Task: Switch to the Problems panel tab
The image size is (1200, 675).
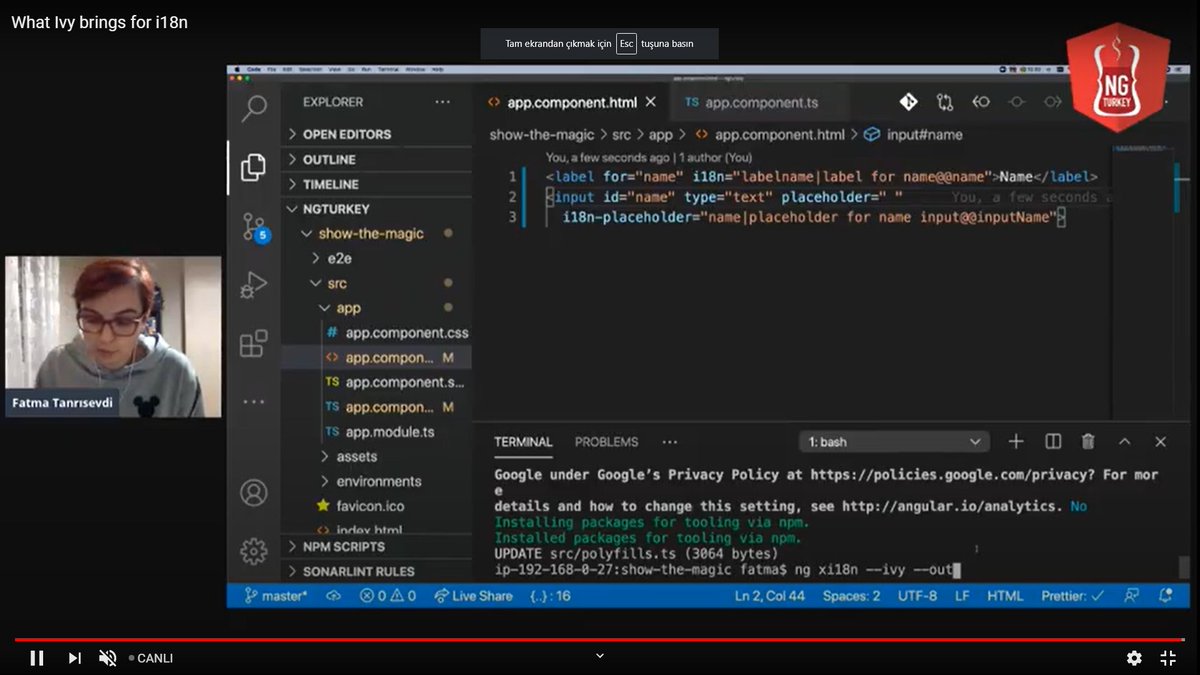Action: 606,442
